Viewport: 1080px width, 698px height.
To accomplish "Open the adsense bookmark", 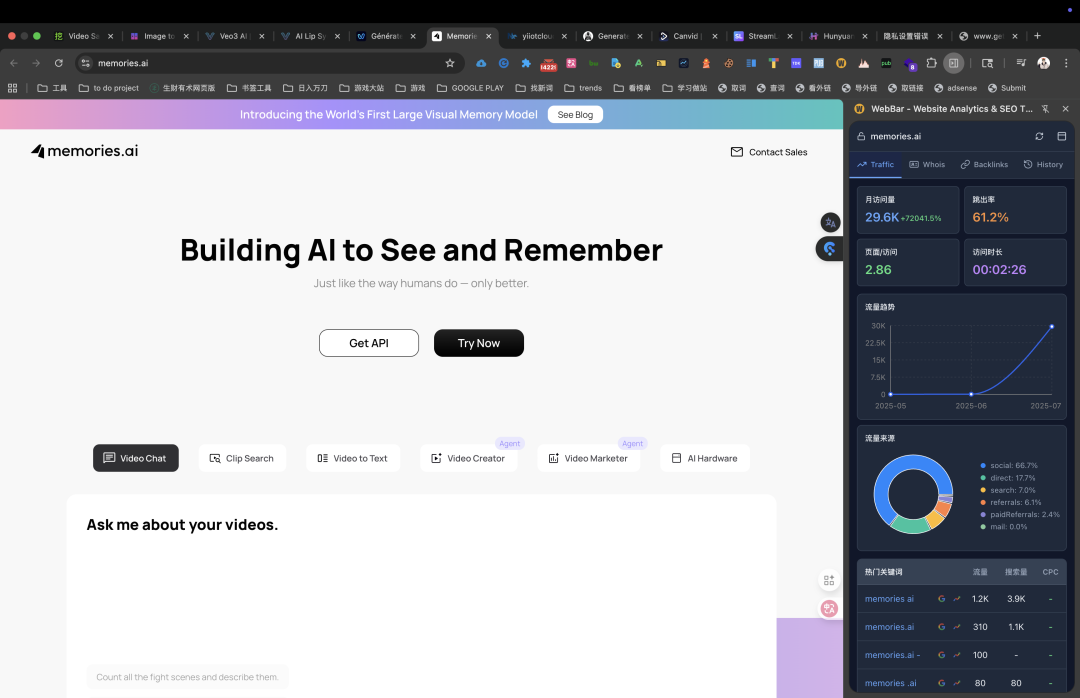I will (955, 88).
